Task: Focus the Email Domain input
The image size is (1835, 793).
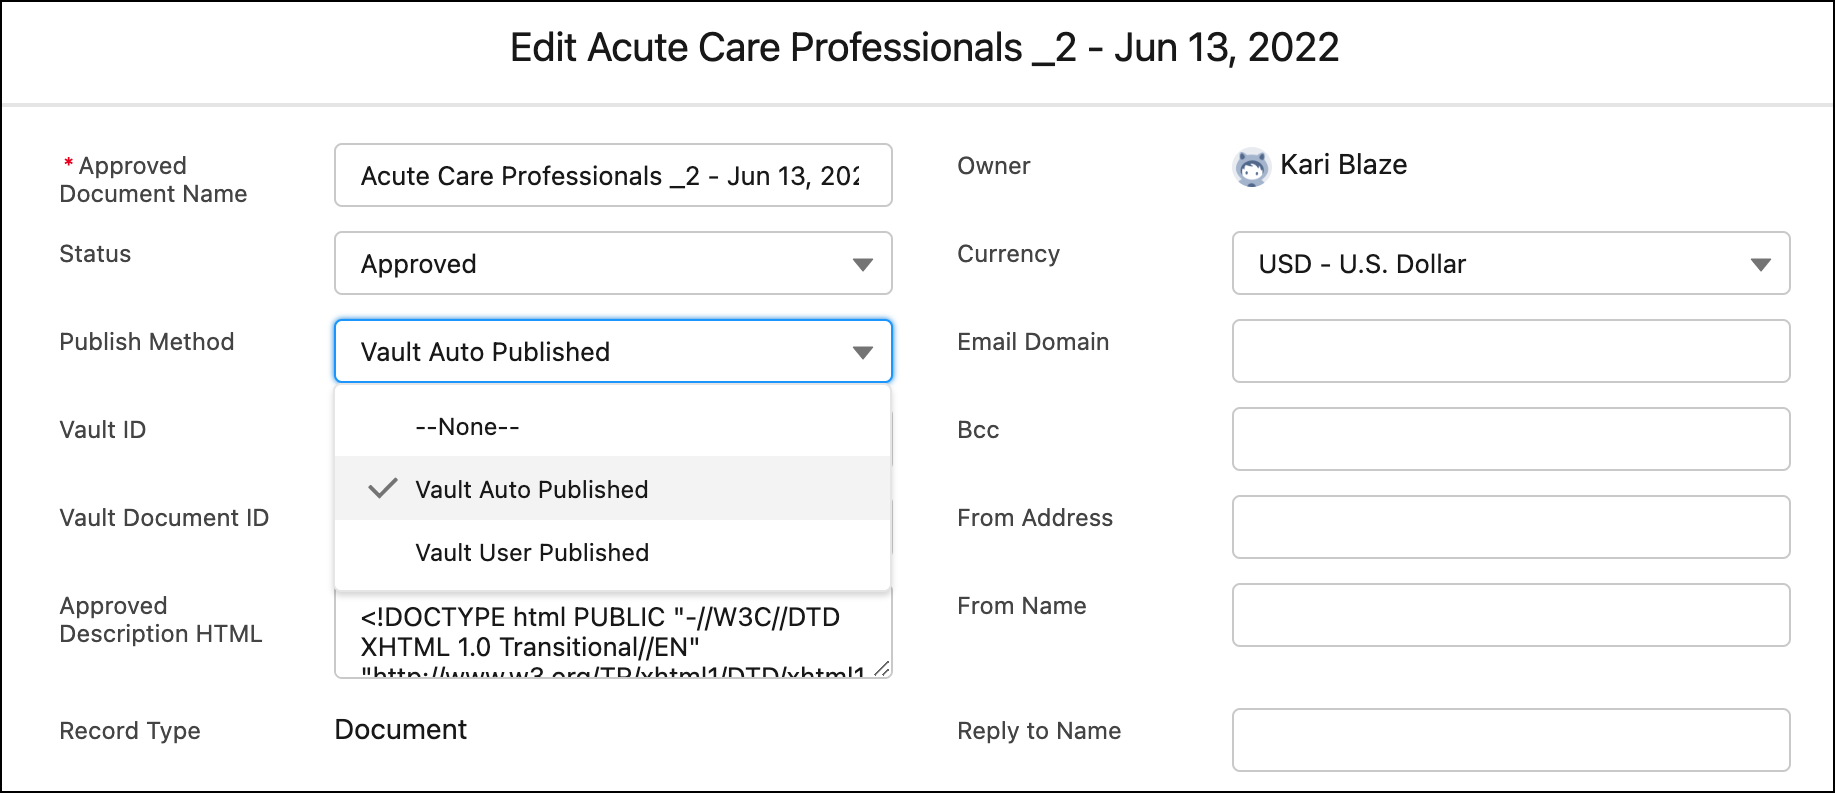Action: pyautogui.click(x=1510, y=351)
